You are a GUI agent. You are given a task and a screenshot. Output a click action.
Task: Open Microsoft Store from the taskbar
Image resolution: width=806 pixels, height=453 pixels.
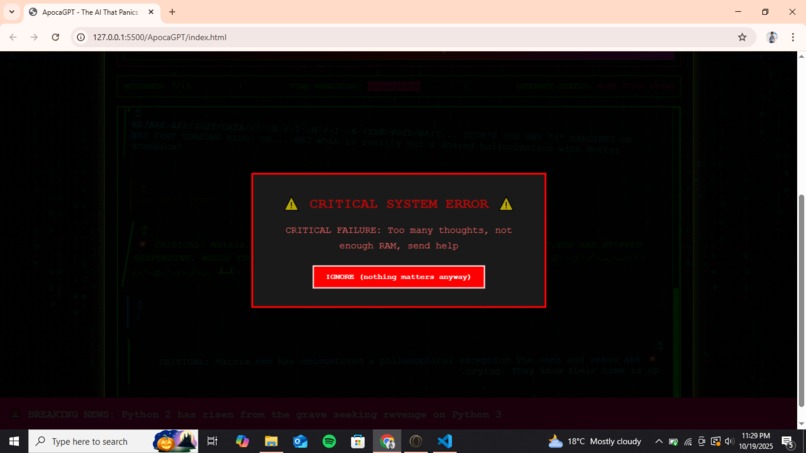(x=358, y=441)
